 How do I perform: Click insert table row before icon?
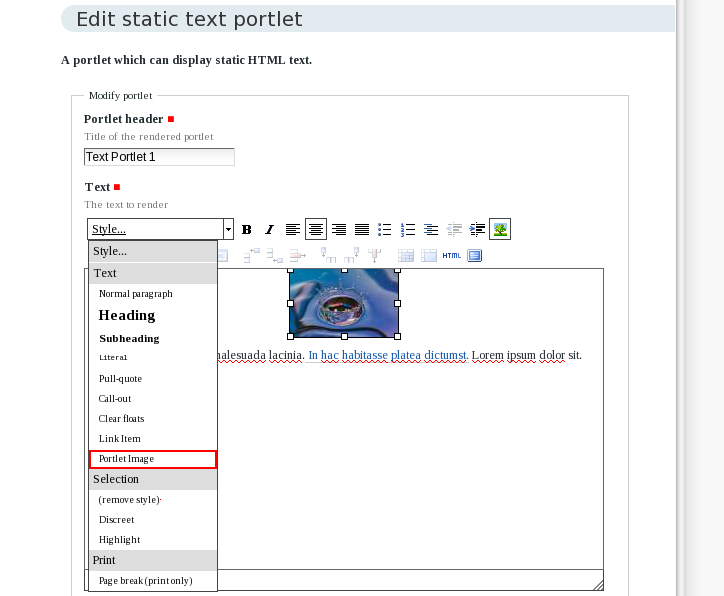[252, 255]
